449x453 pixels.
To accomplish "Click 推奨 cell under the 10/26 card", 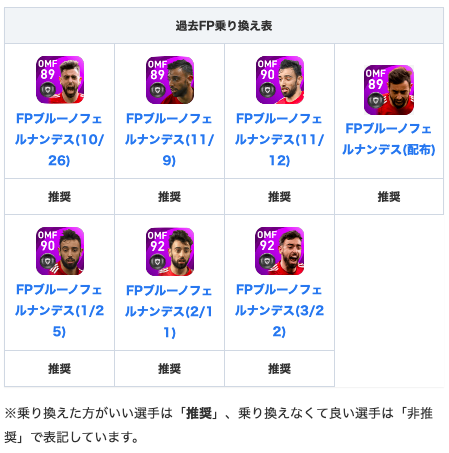I will (59, 197).
